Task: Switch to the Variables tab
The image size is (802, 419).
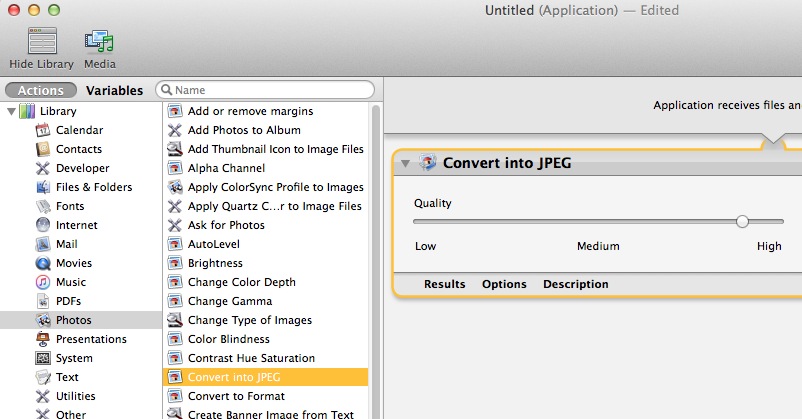Action: pos(114,90)
